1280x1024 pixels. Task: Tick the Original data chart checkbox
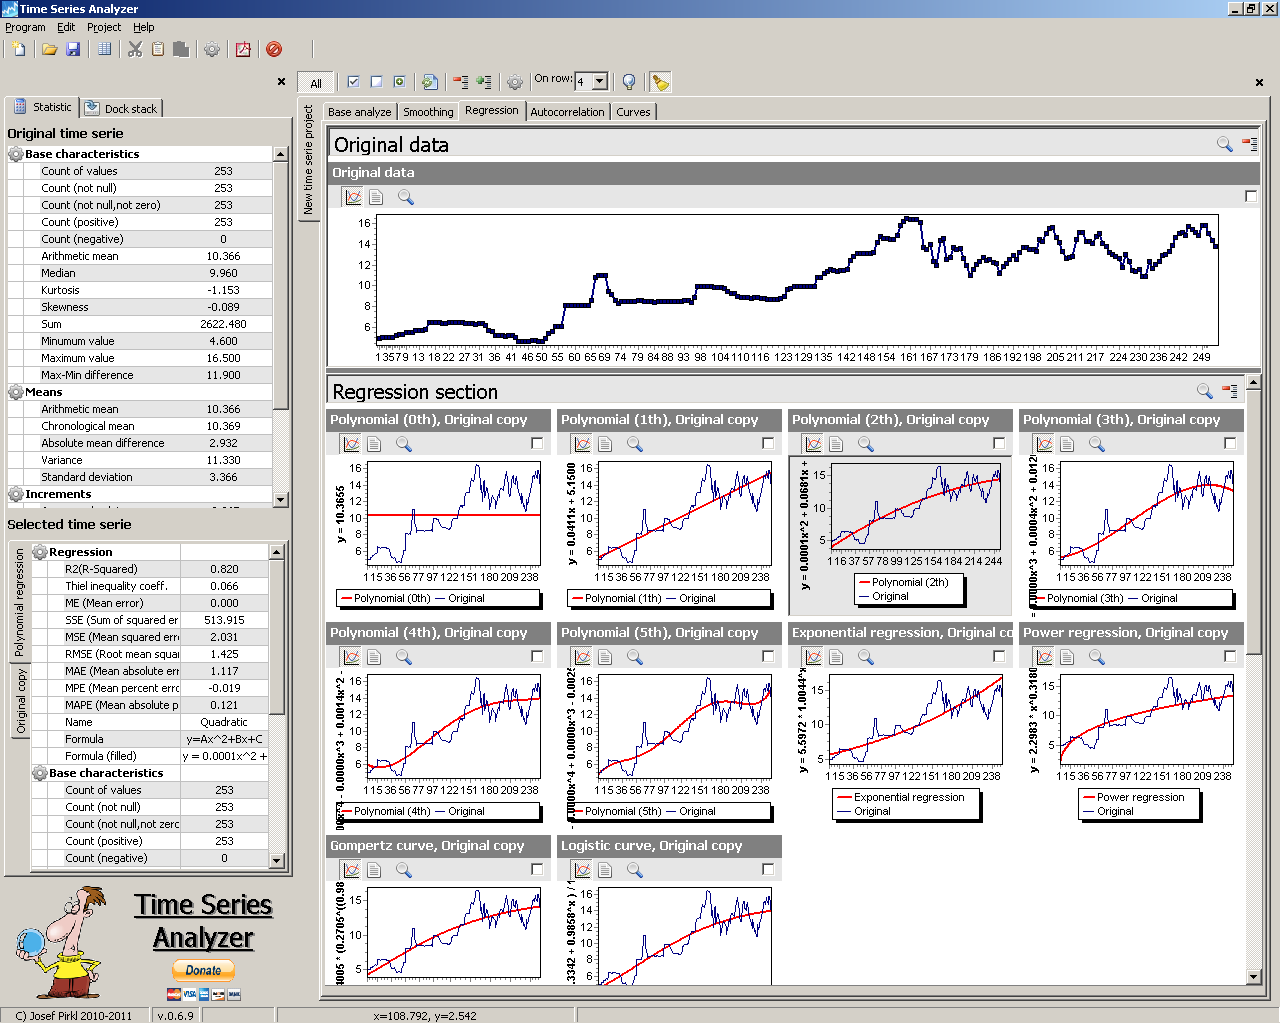[1251, 197]
